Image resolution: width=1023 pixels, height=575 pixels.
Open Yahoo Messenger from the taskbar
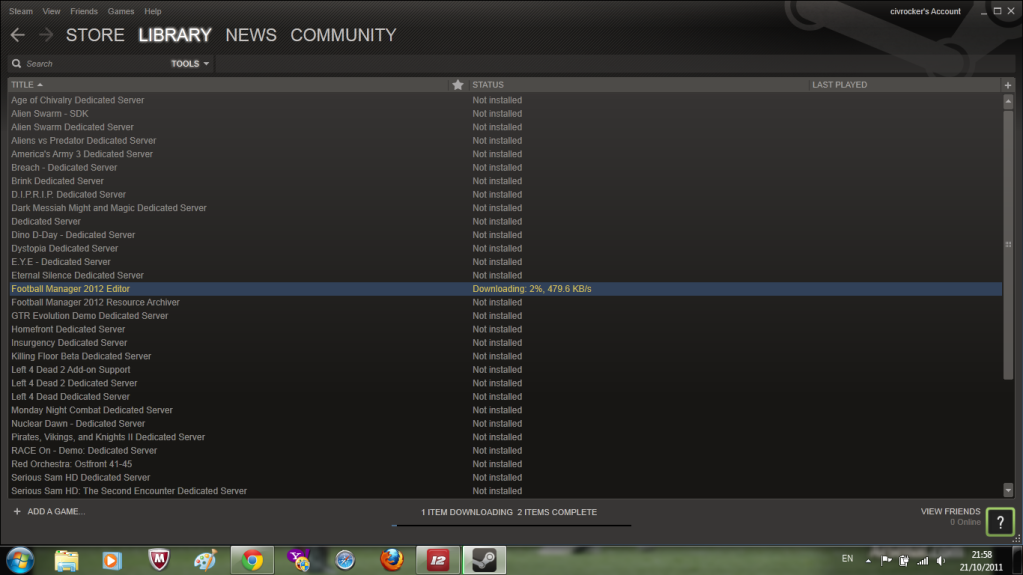[x=298, y=561]
